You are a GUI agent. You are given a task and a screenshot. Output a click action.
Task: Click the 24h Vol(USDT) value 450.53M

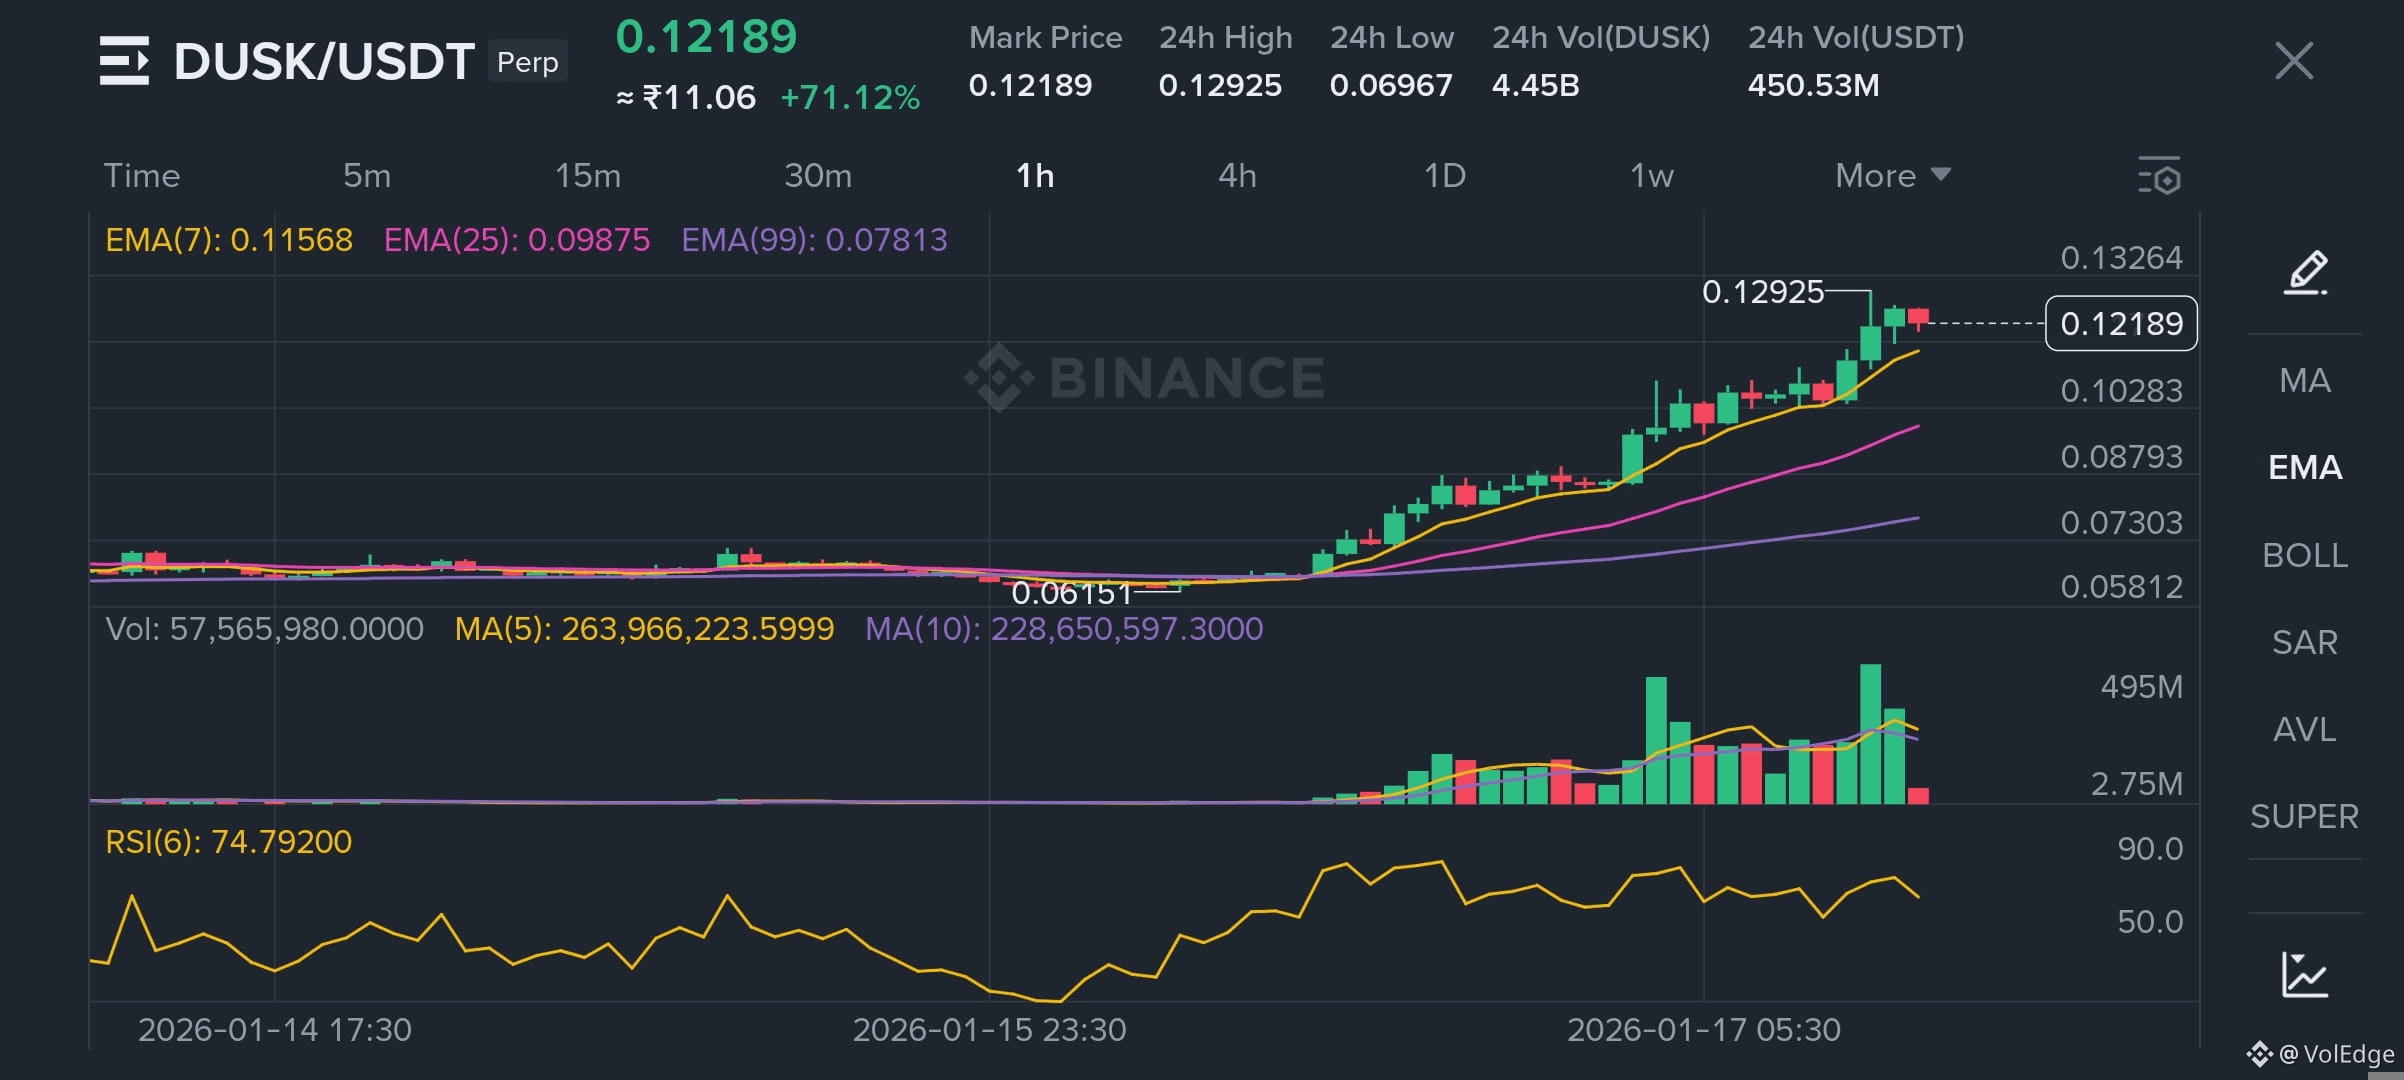(1813, 86)
